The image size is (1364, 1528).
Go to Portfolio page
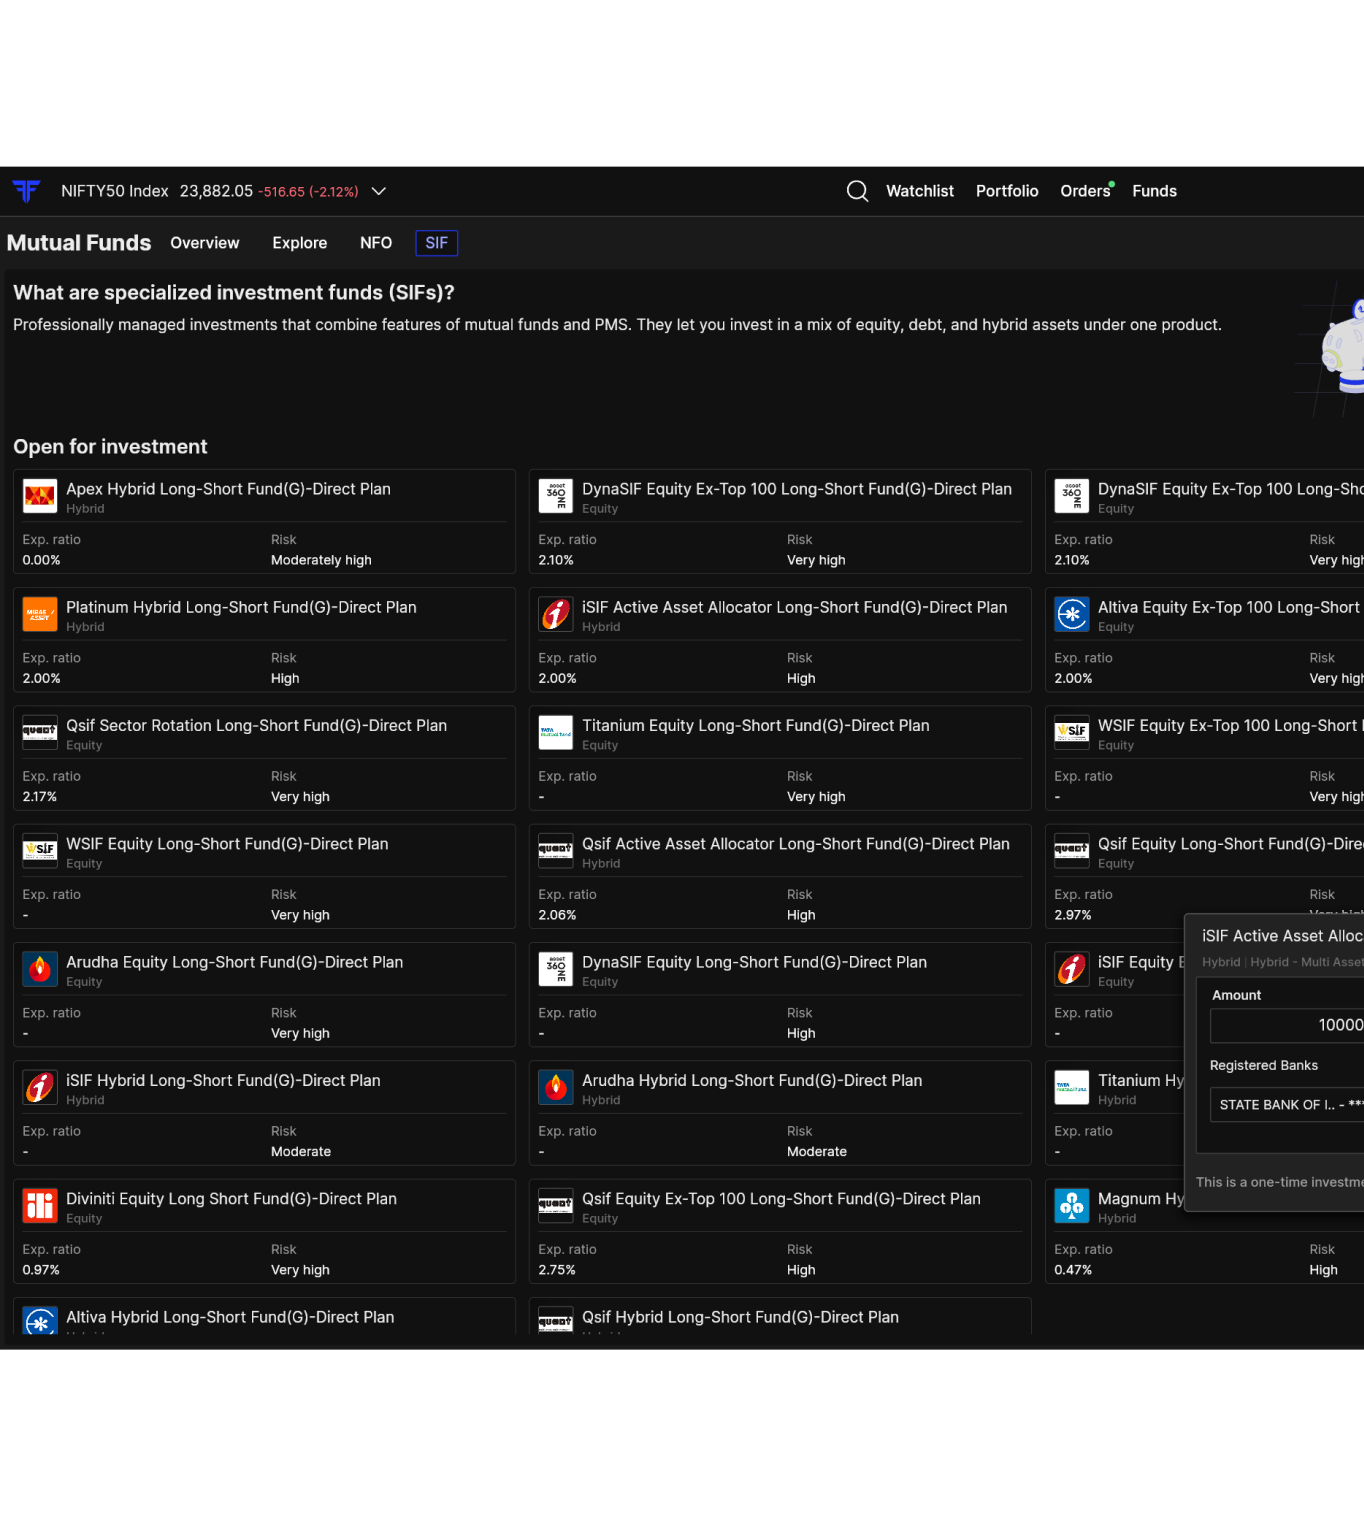(x=1007, y=191)
